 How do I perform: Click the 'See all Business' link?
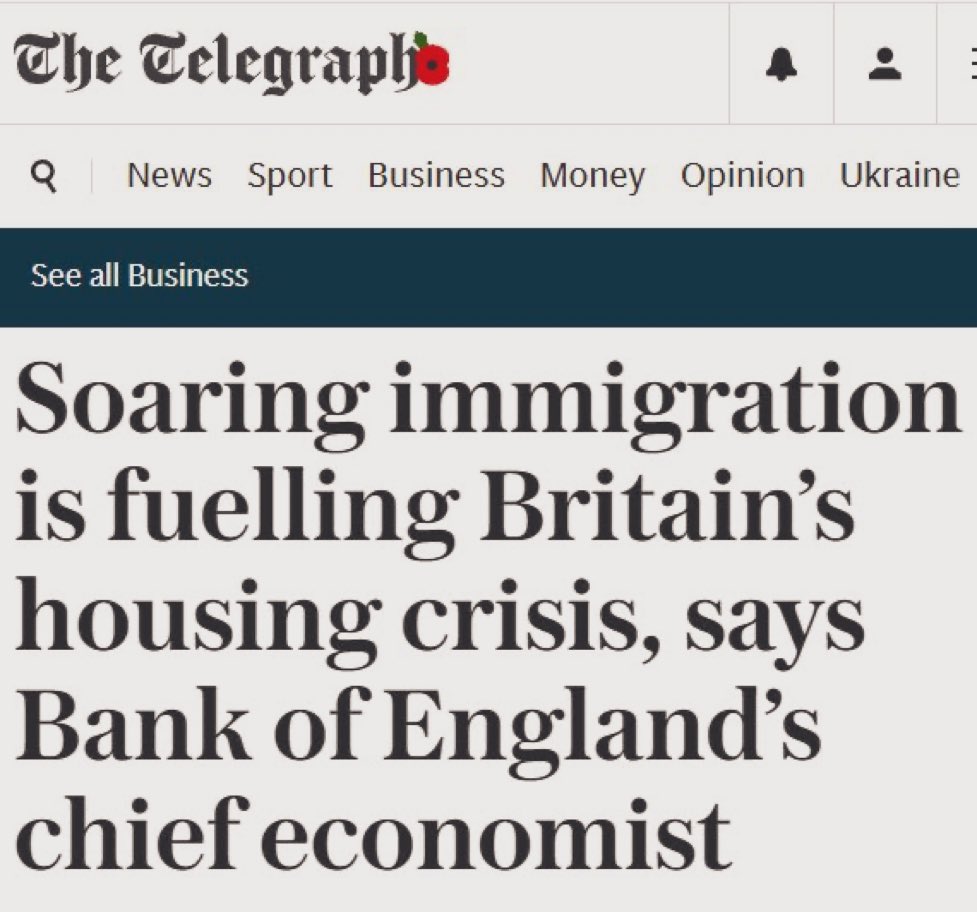tap(139, 276)
